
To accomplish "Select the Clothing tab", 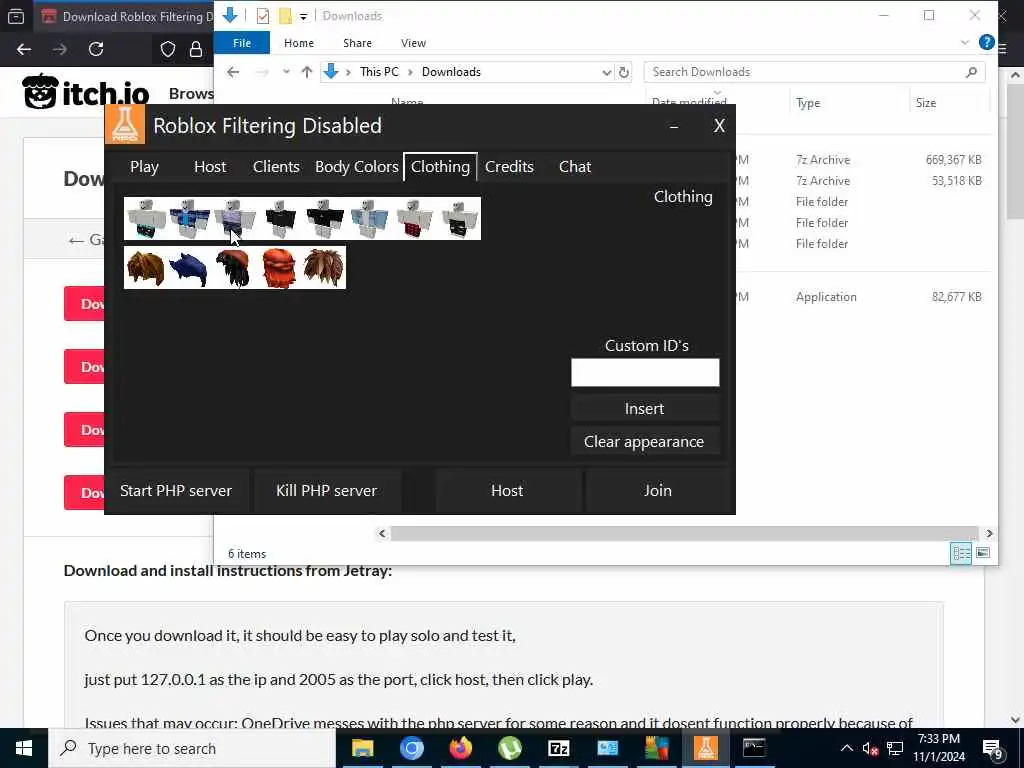I will click(x=440, y=167).
